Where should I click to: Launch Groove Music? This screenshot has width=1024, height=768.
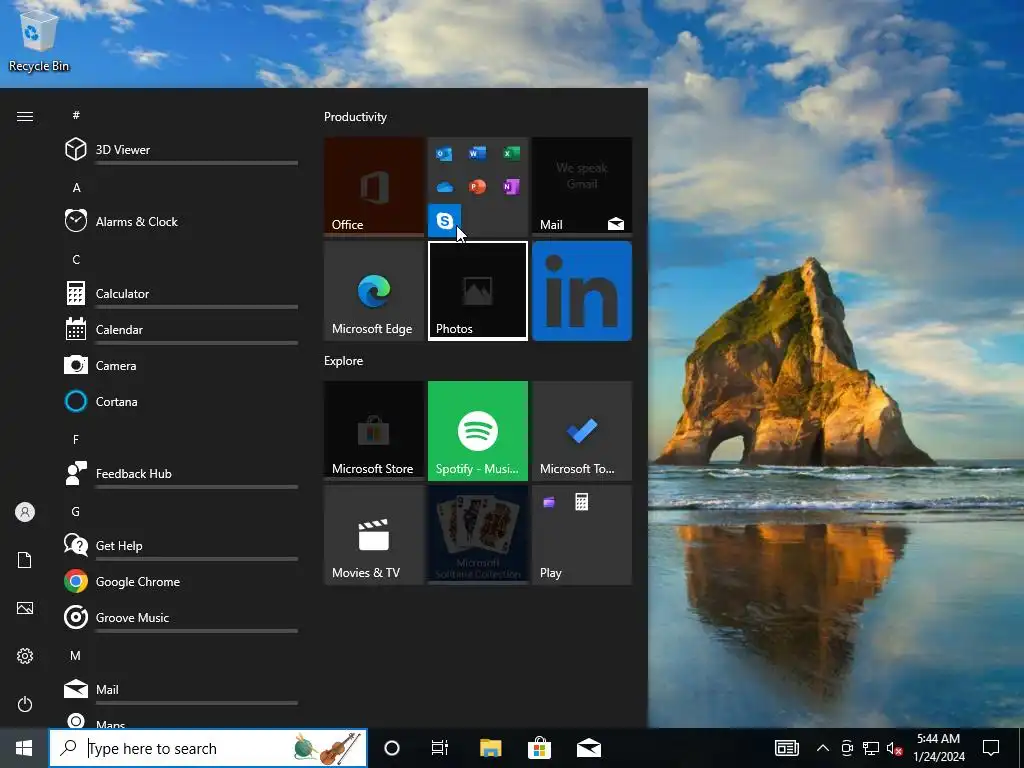[x=181, y=617]
